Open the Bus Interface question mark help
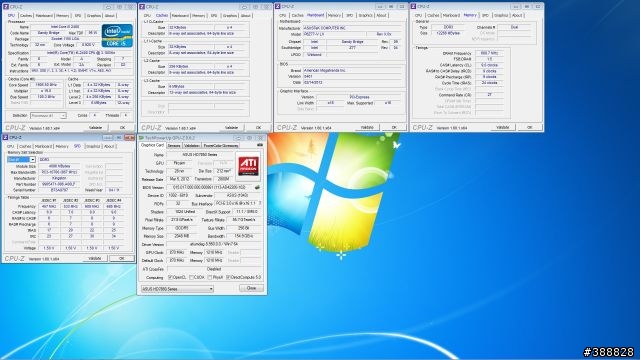The height and width of the screenshot is (360, 640). click(260, 203)
